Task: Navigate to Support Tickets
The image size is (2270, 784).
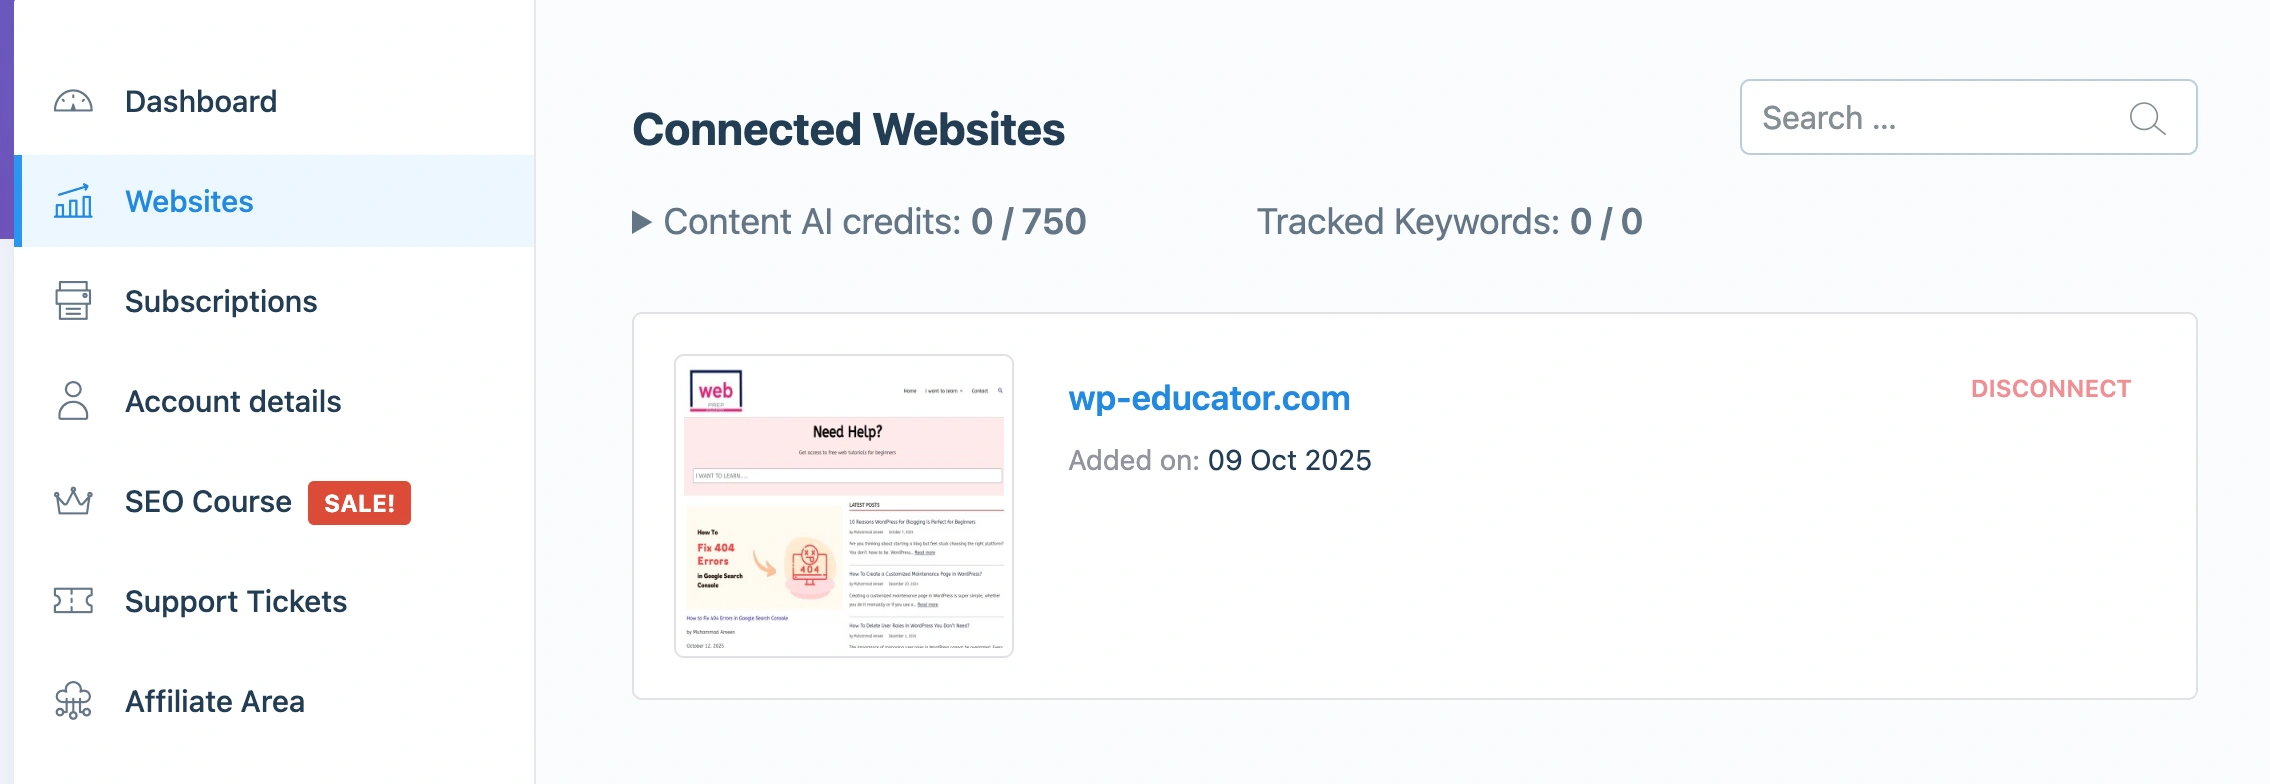Action: (x=236, y=601)
